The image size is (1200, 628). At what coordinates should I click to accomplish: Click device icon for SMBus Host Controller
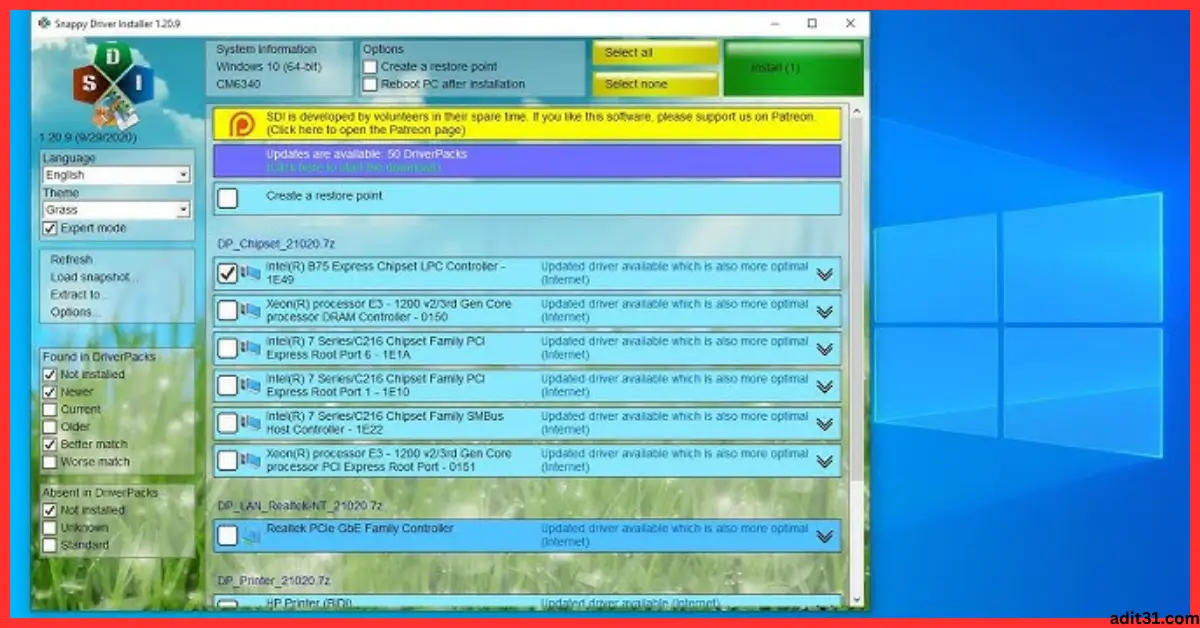pos(251,423)
